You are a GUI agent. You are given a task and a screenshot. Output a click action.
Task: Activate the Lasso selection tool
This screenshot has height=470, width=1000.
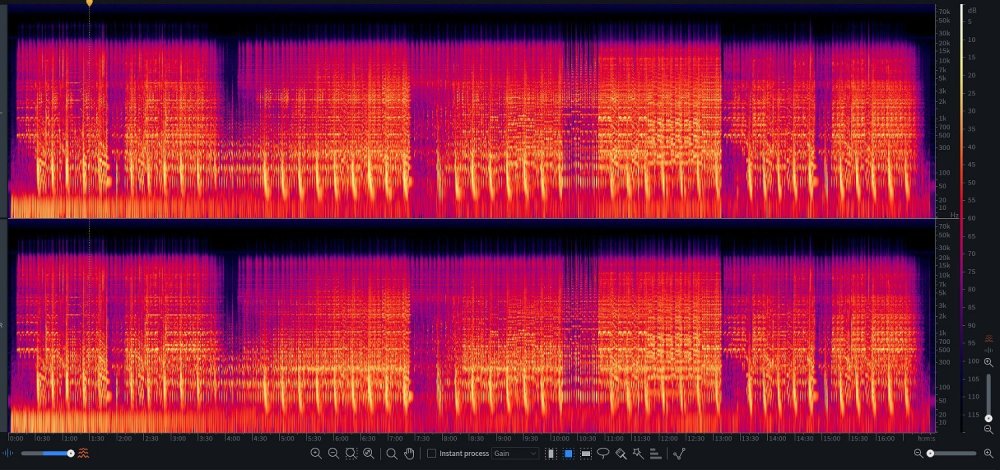[603, 454]
